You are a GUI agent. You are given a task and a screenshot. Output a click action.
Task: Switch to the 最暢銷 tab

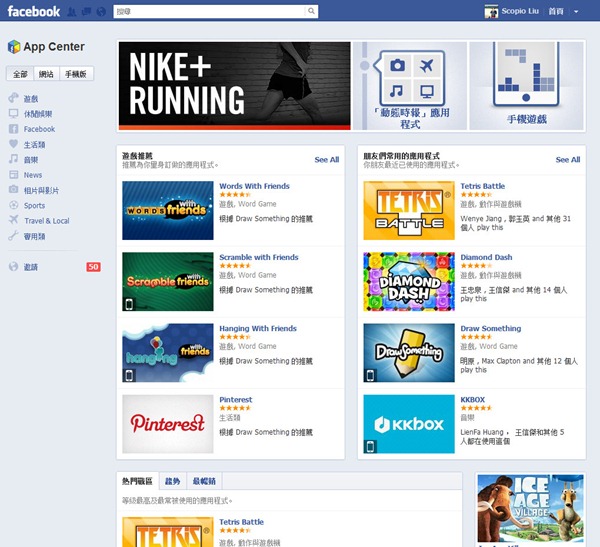204,481
